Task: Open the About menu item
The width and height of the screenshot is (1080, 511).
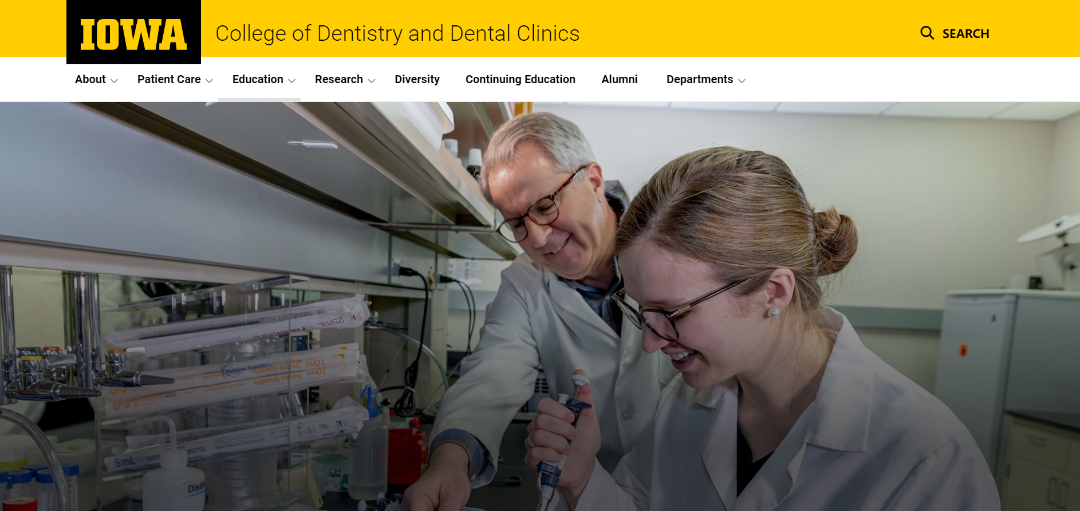Action: coord(90,79)
